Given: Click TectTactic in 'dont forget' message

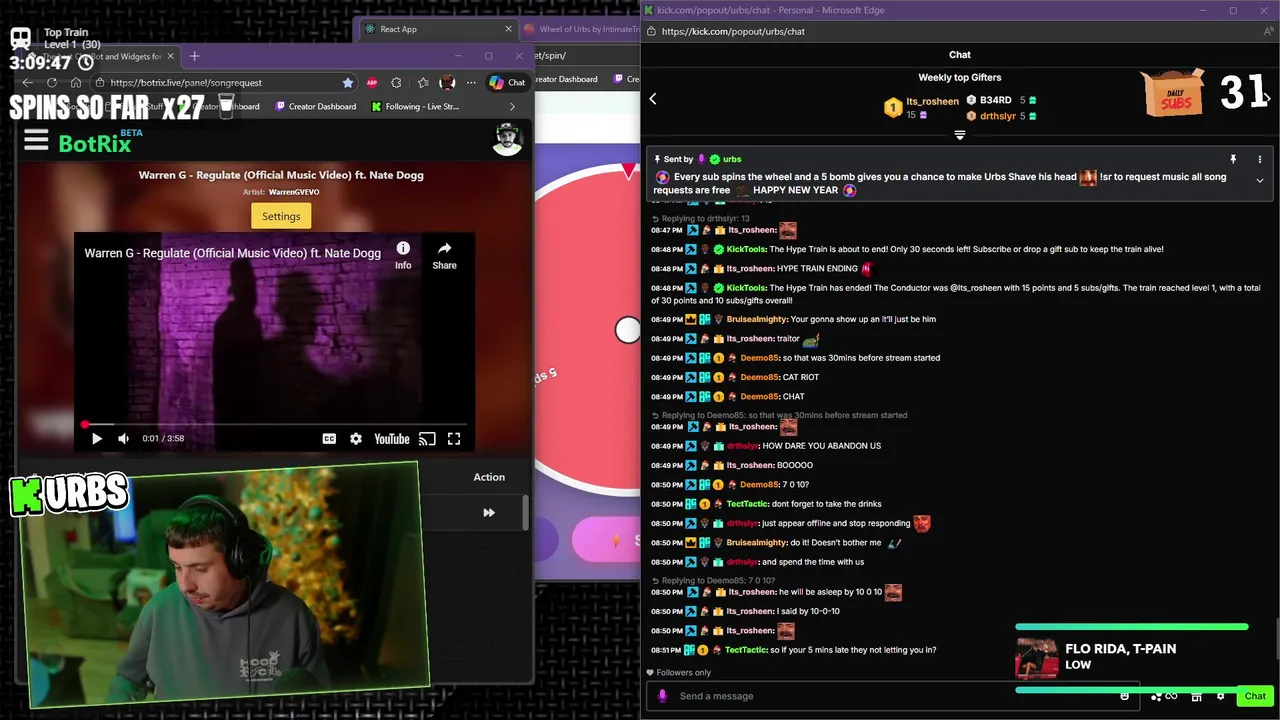Looking at the screenshot, I should pyautogui.click(x=747, y=504).
